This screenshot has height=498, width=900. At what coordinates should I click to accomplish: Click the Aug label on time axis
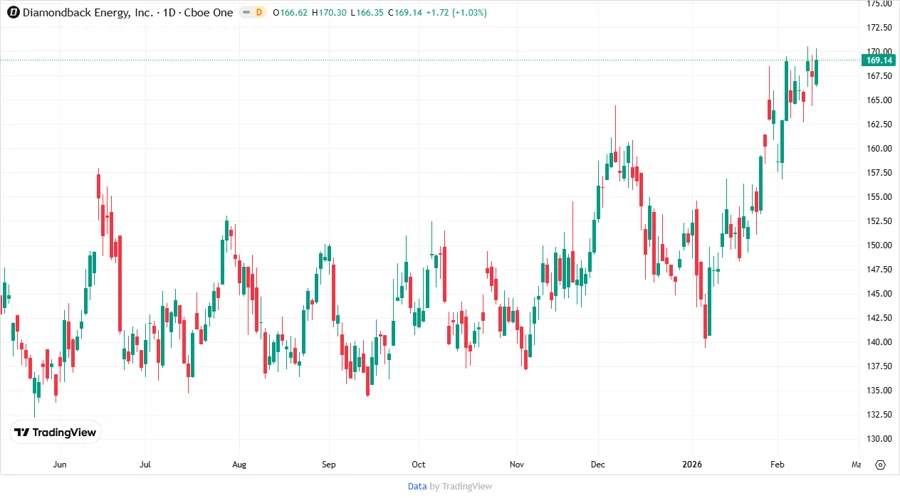coord(239,464)
